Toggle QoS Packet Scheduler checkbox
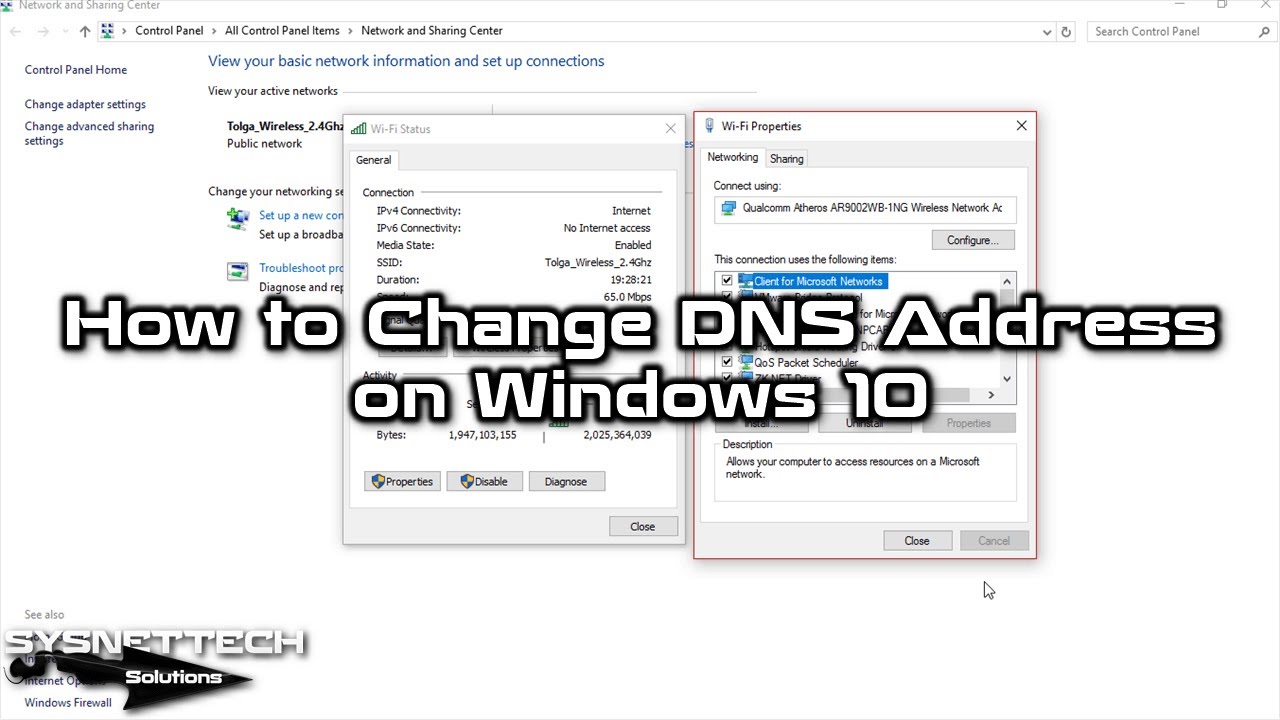Screen dimensions: 1280x720 pos(727,362)
